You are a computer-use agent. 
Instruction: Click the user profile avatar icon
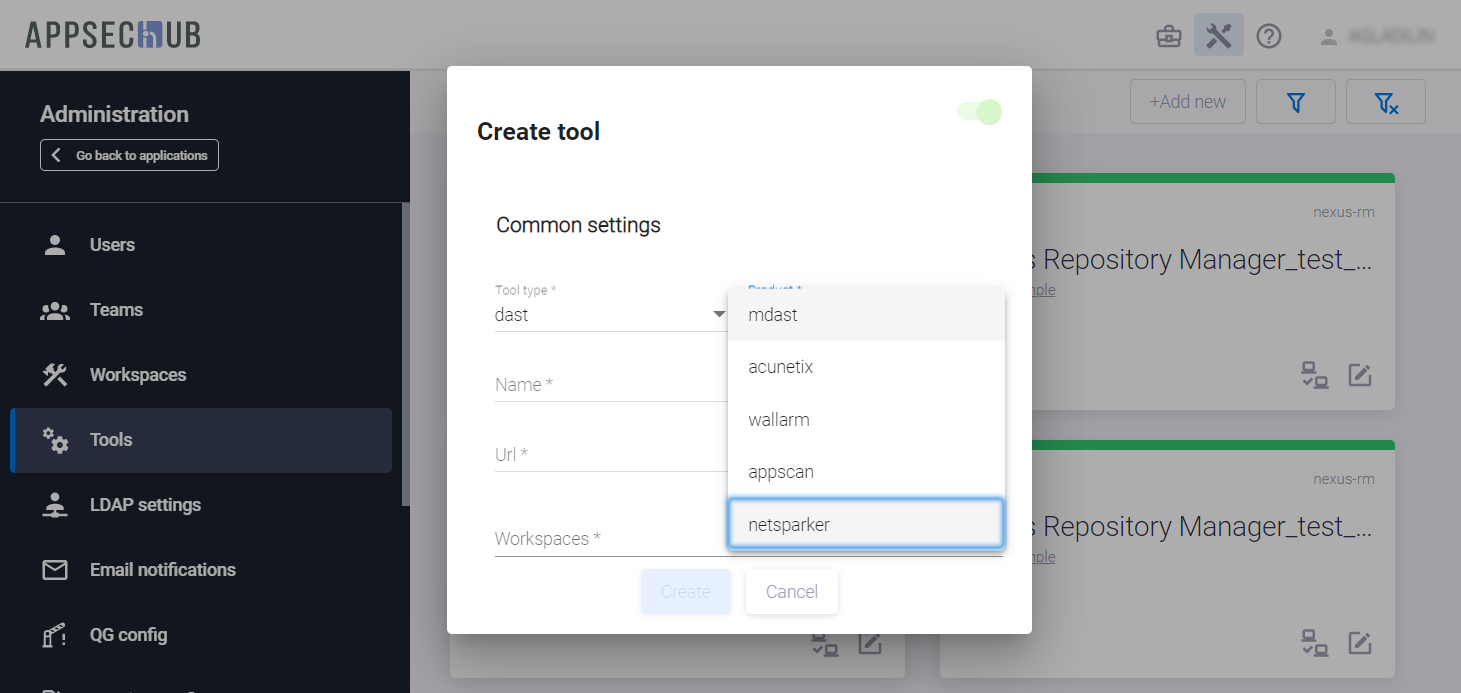click(x=1329, y=37)
